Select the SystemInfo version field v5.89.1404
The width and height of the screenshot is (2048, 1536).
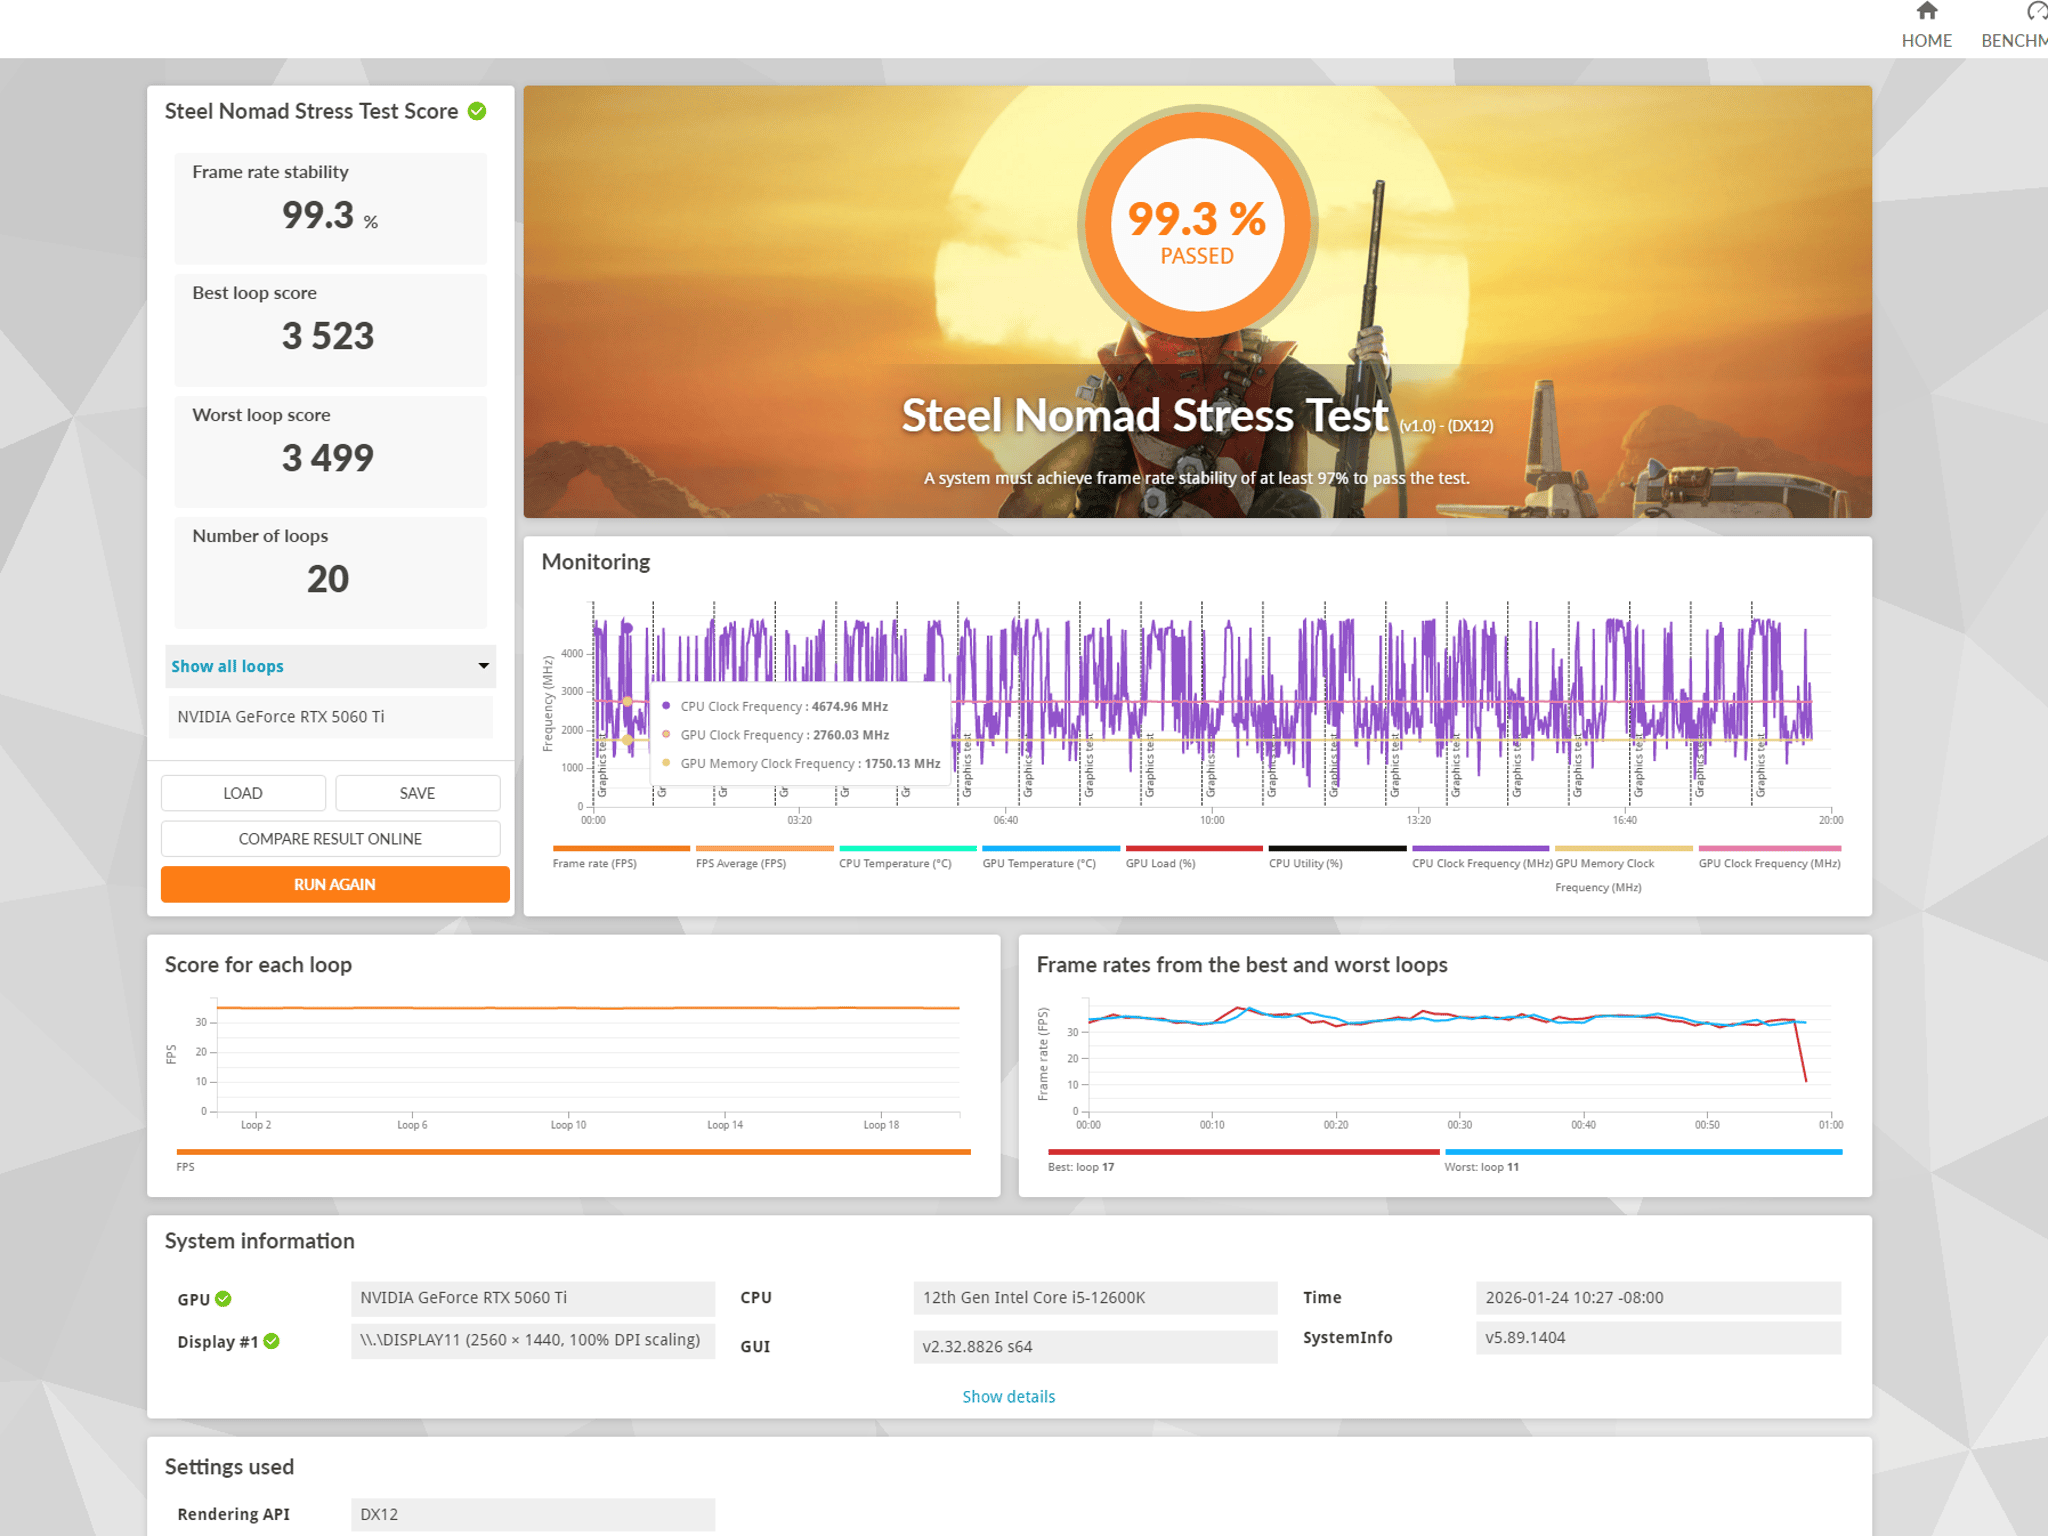(x=1658, y=1338)
